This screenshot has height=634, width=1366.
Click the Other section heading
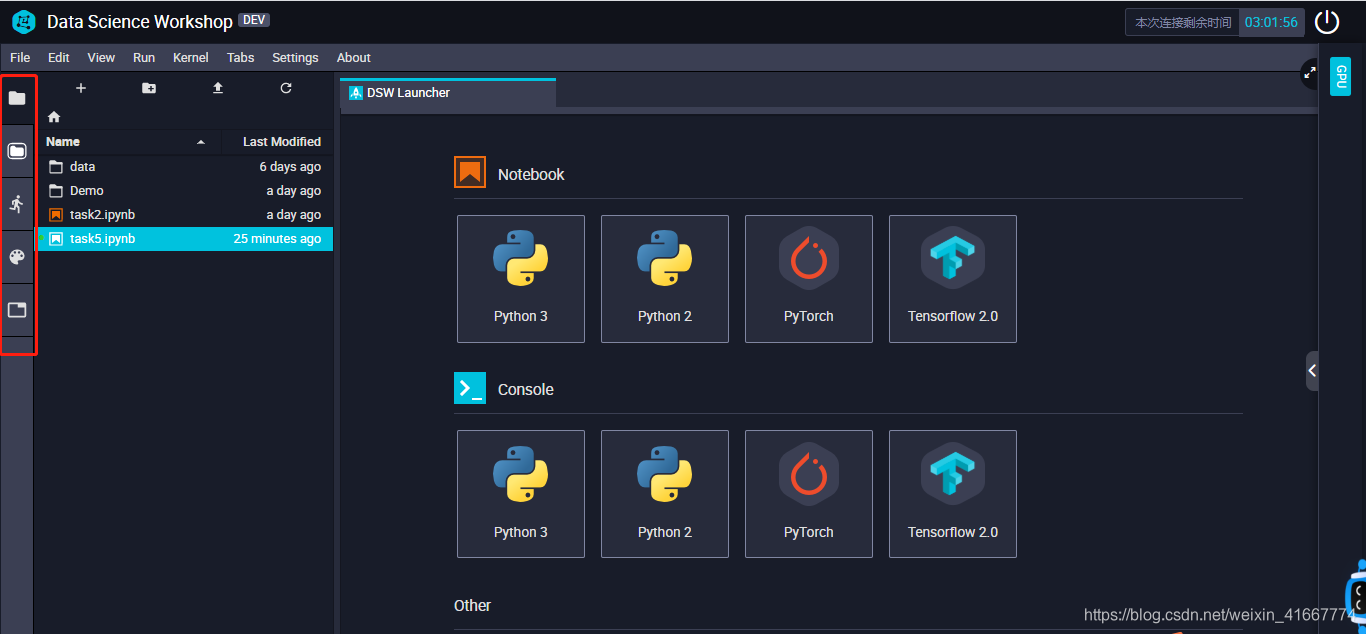pos(472,605)
